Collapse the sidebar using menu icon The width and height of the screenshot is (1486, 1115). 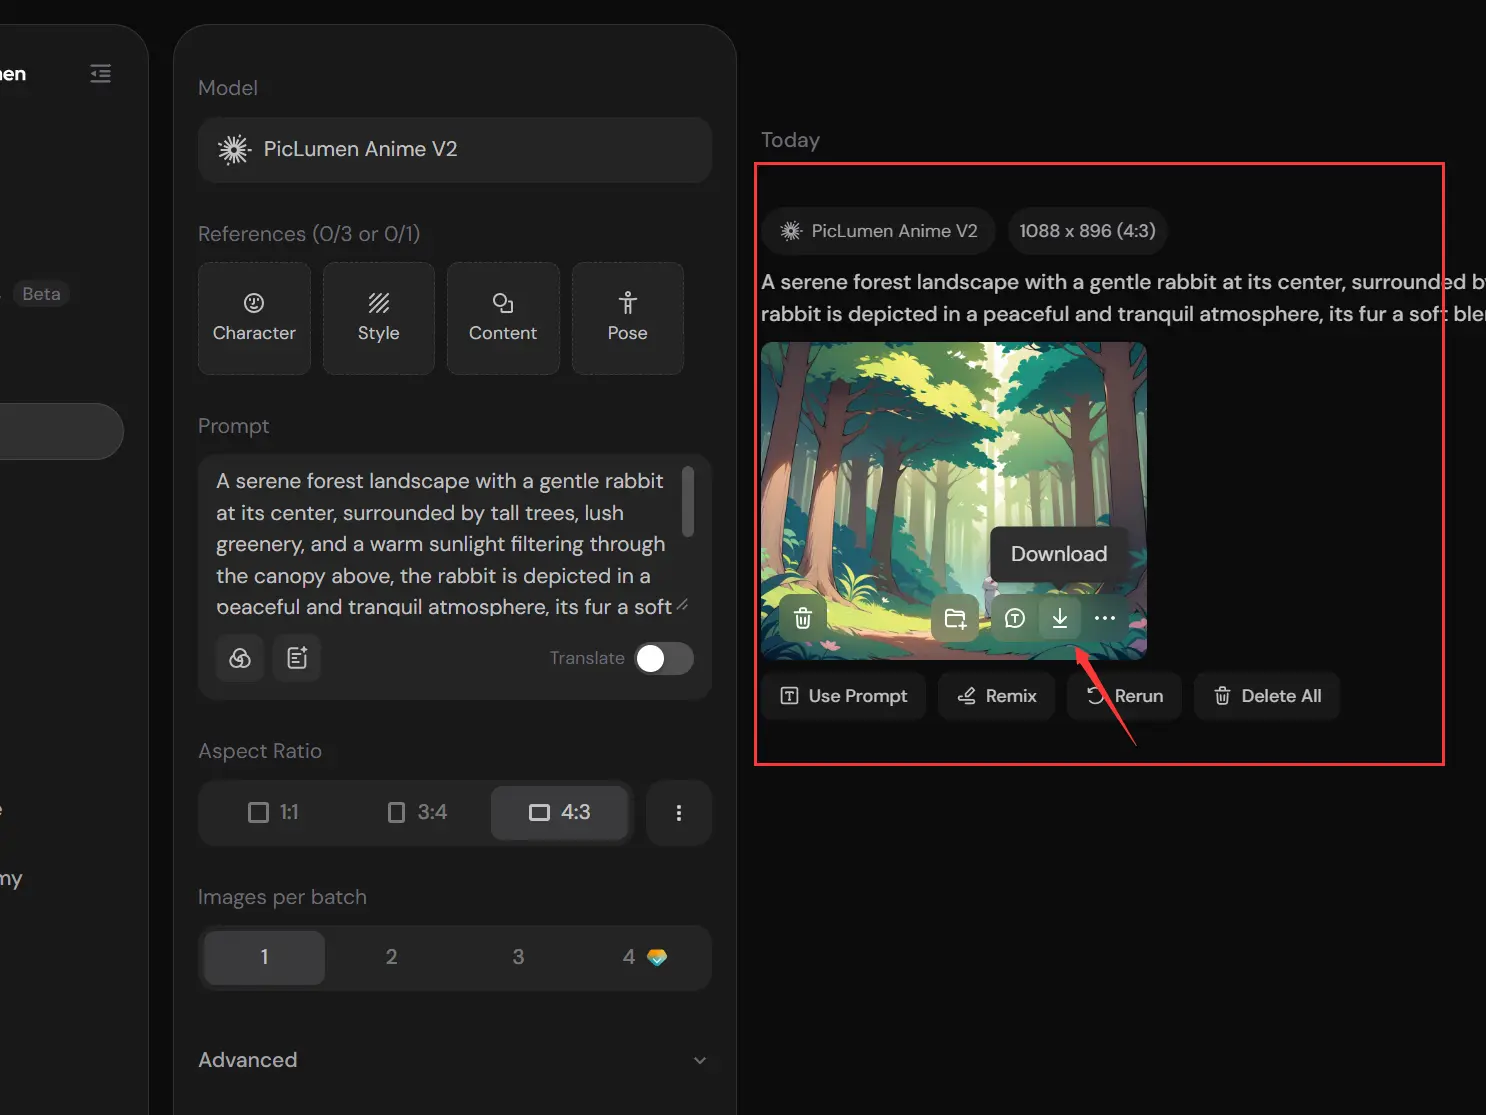[x=100, y=73]
